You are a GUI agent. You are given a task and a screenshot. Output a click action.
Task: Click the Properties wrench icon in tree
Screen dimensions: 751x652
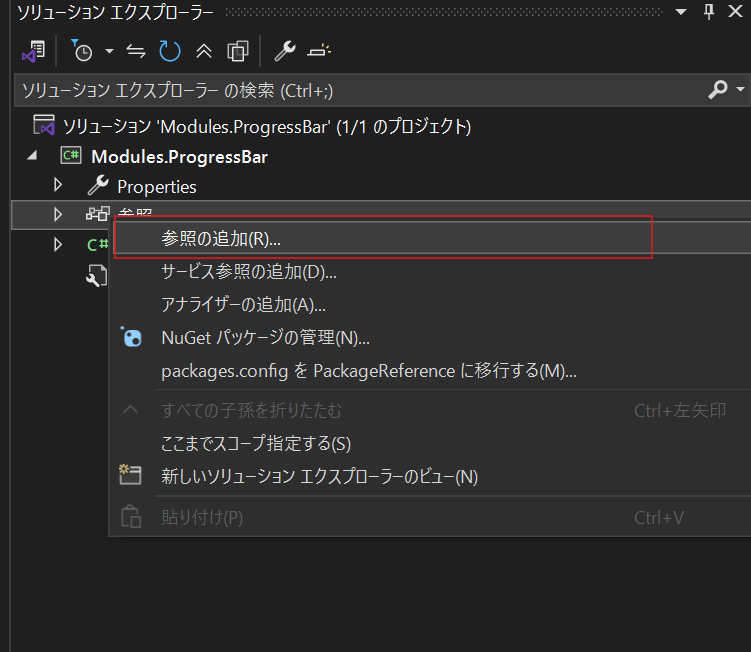pos(98,185)
